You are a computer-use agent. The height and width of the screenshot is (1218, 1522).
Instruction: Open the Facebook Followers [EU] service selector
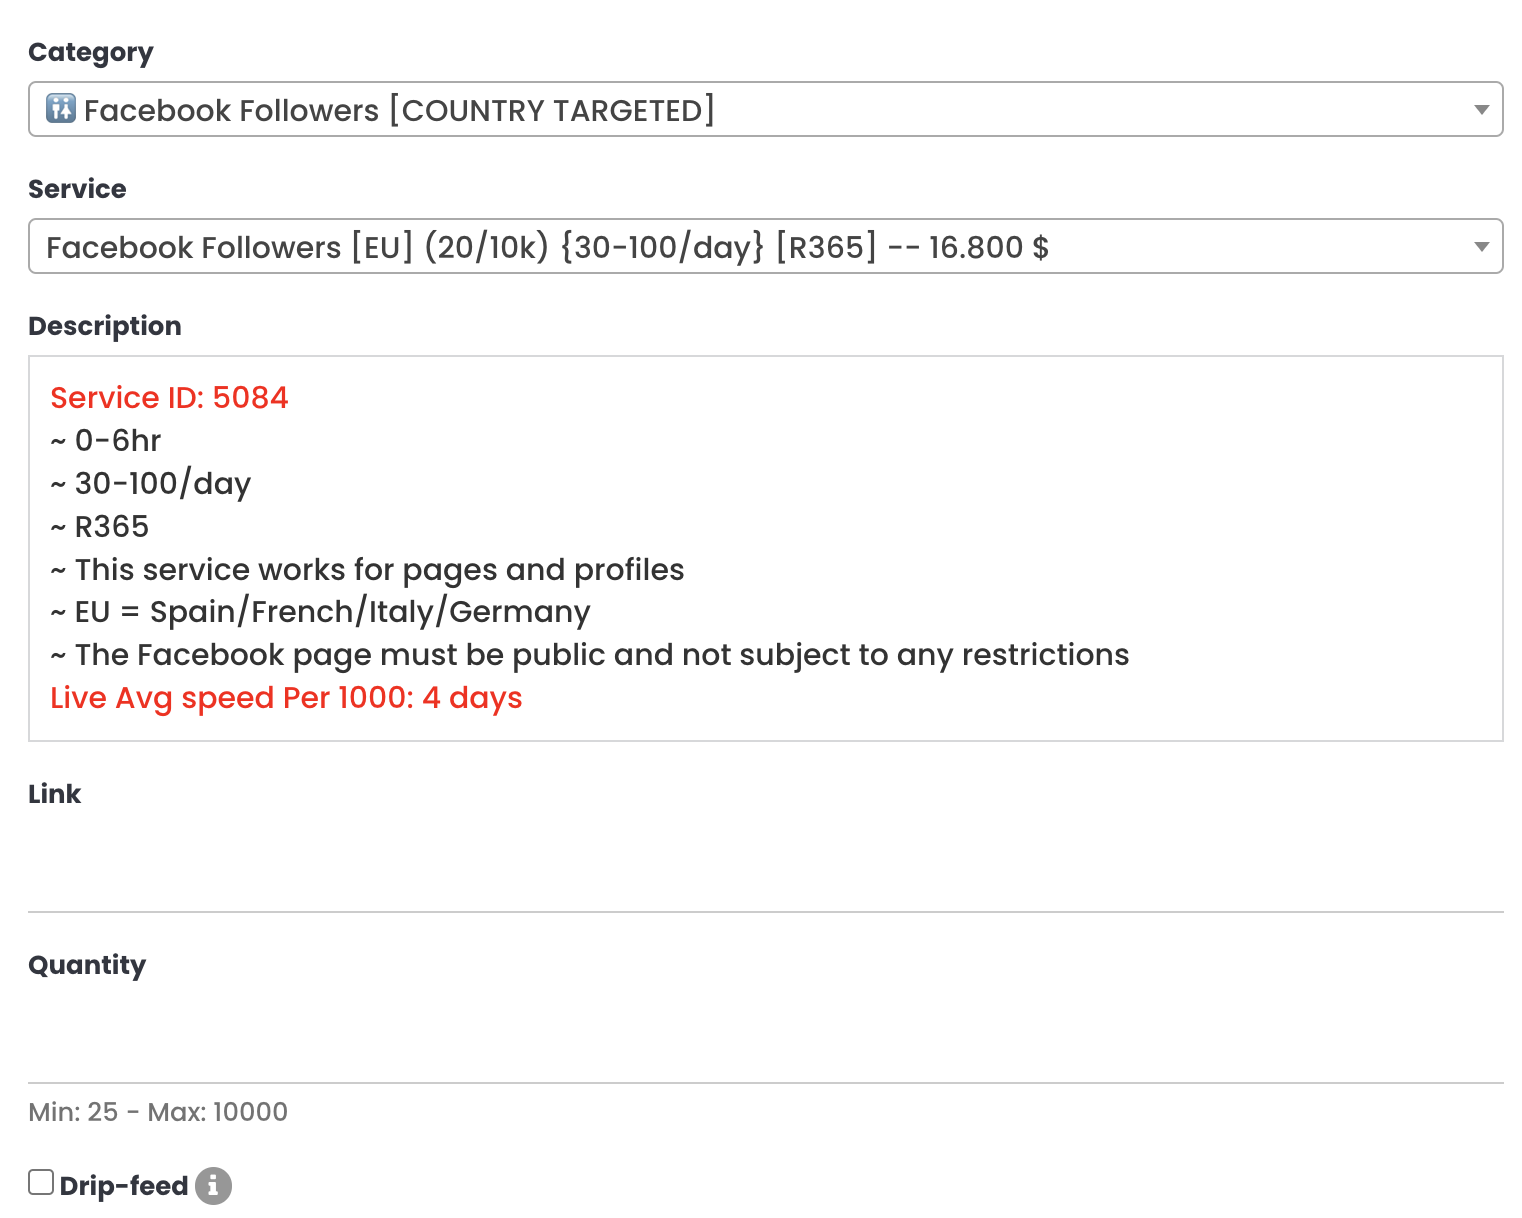click(x=766, y=246)
